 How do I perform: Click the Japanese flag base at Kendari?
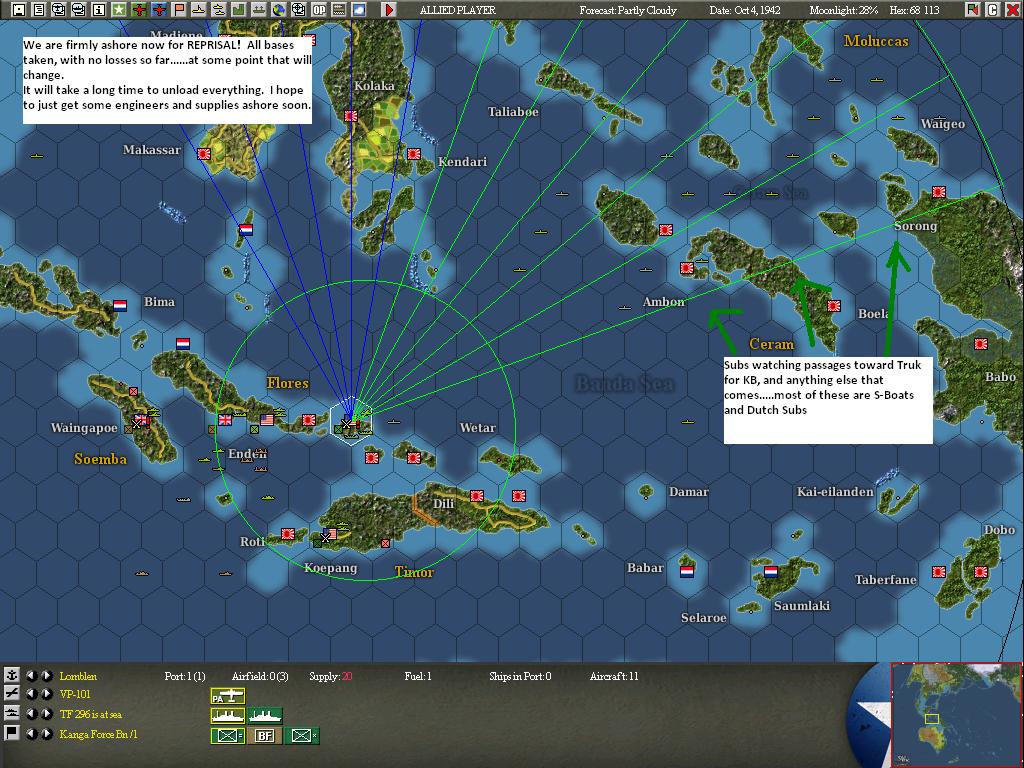[413, 154]
